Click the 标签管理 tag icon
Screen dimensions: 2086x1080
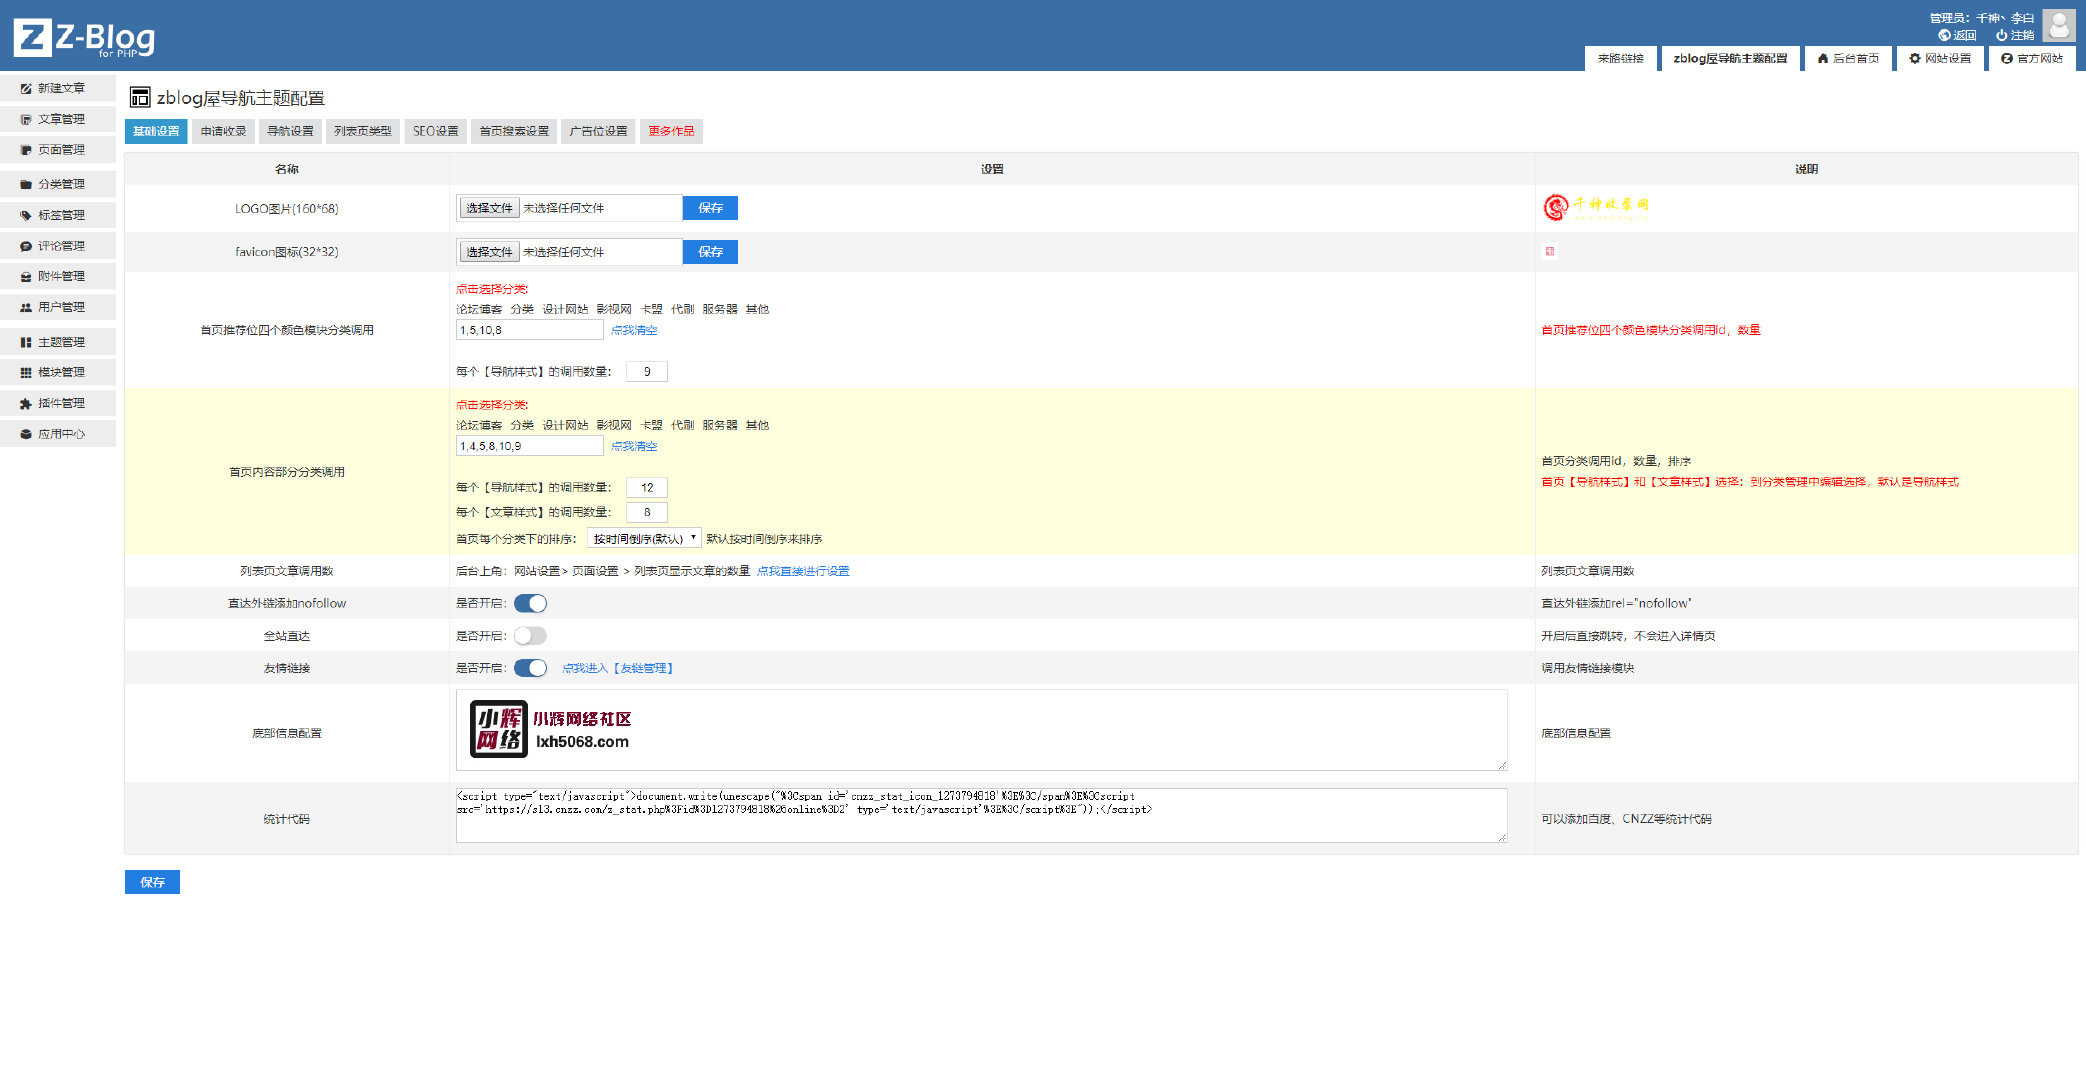26,215
